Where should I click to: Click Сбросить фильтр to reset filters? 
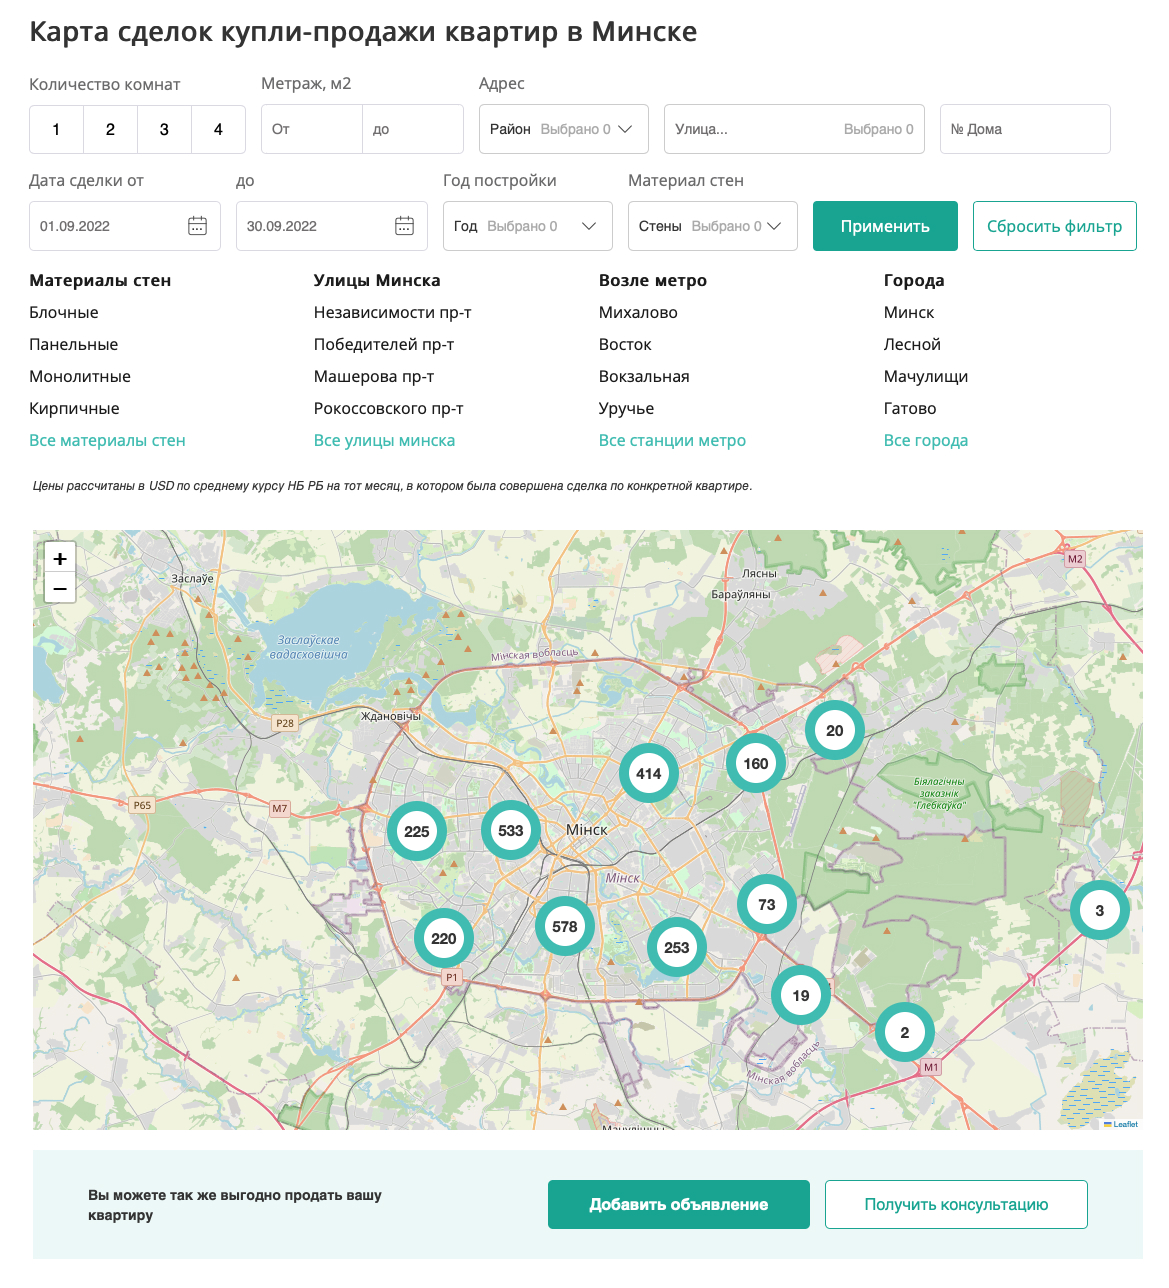pyautogui.click(x=1054, y=226)
